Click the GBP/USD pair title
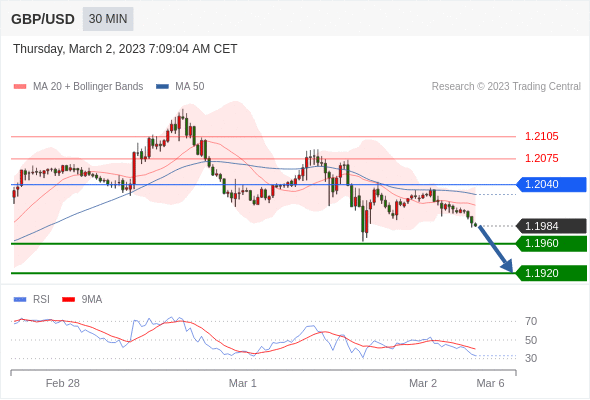The image size is (590, 400). coord(43,19)
